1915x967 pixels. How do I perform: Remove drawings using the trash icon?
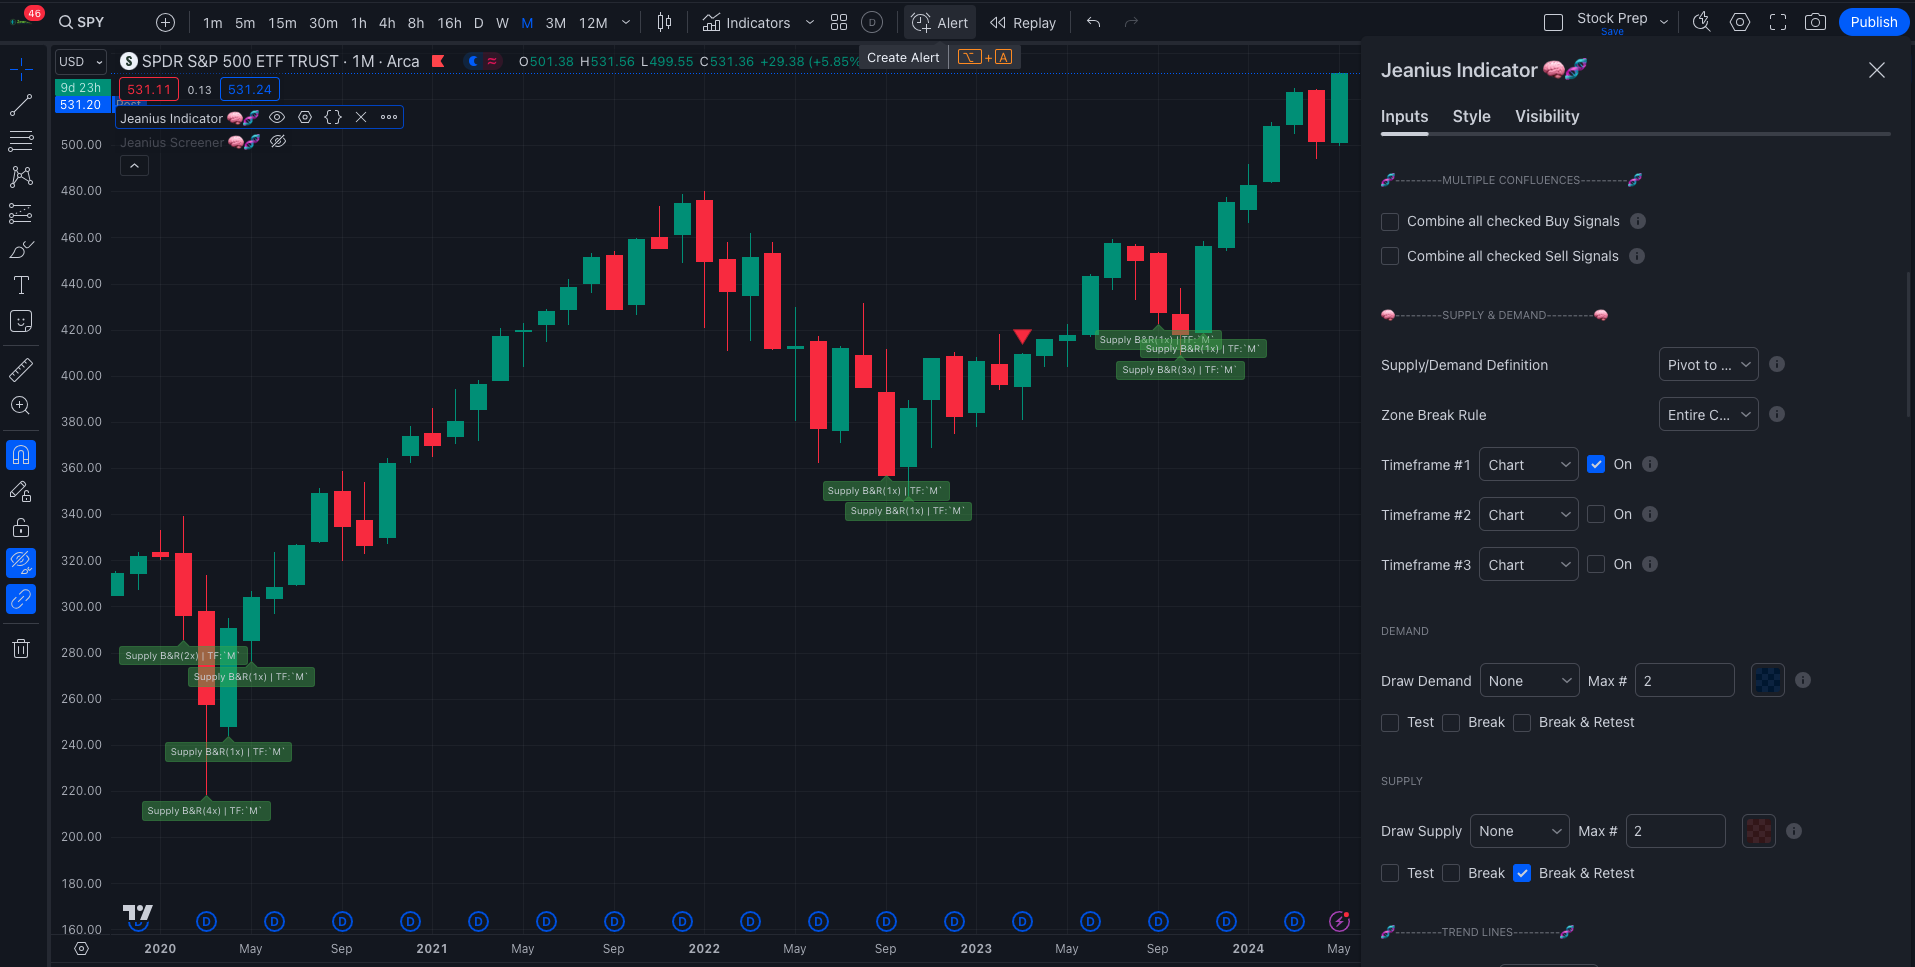(x=21, y=648)
